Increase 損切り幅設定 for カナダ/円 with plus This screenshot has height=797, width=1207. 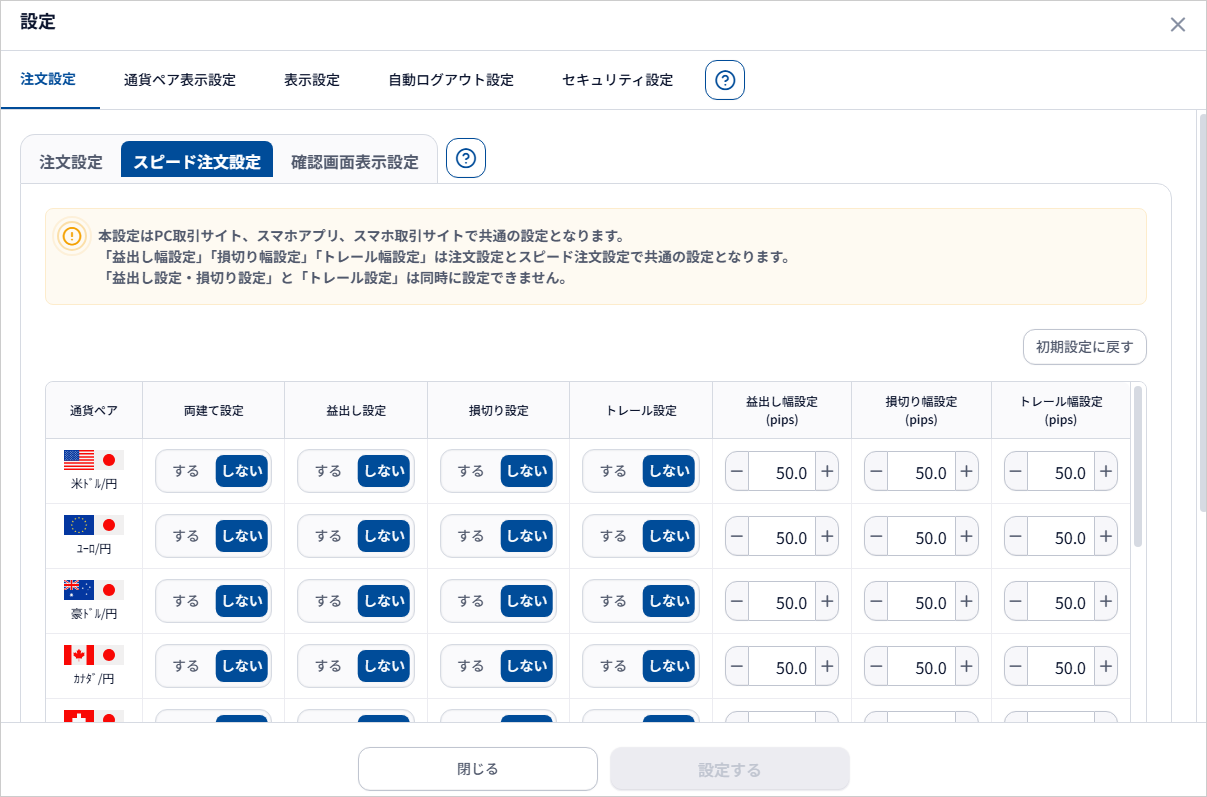[x=966, y=667]
